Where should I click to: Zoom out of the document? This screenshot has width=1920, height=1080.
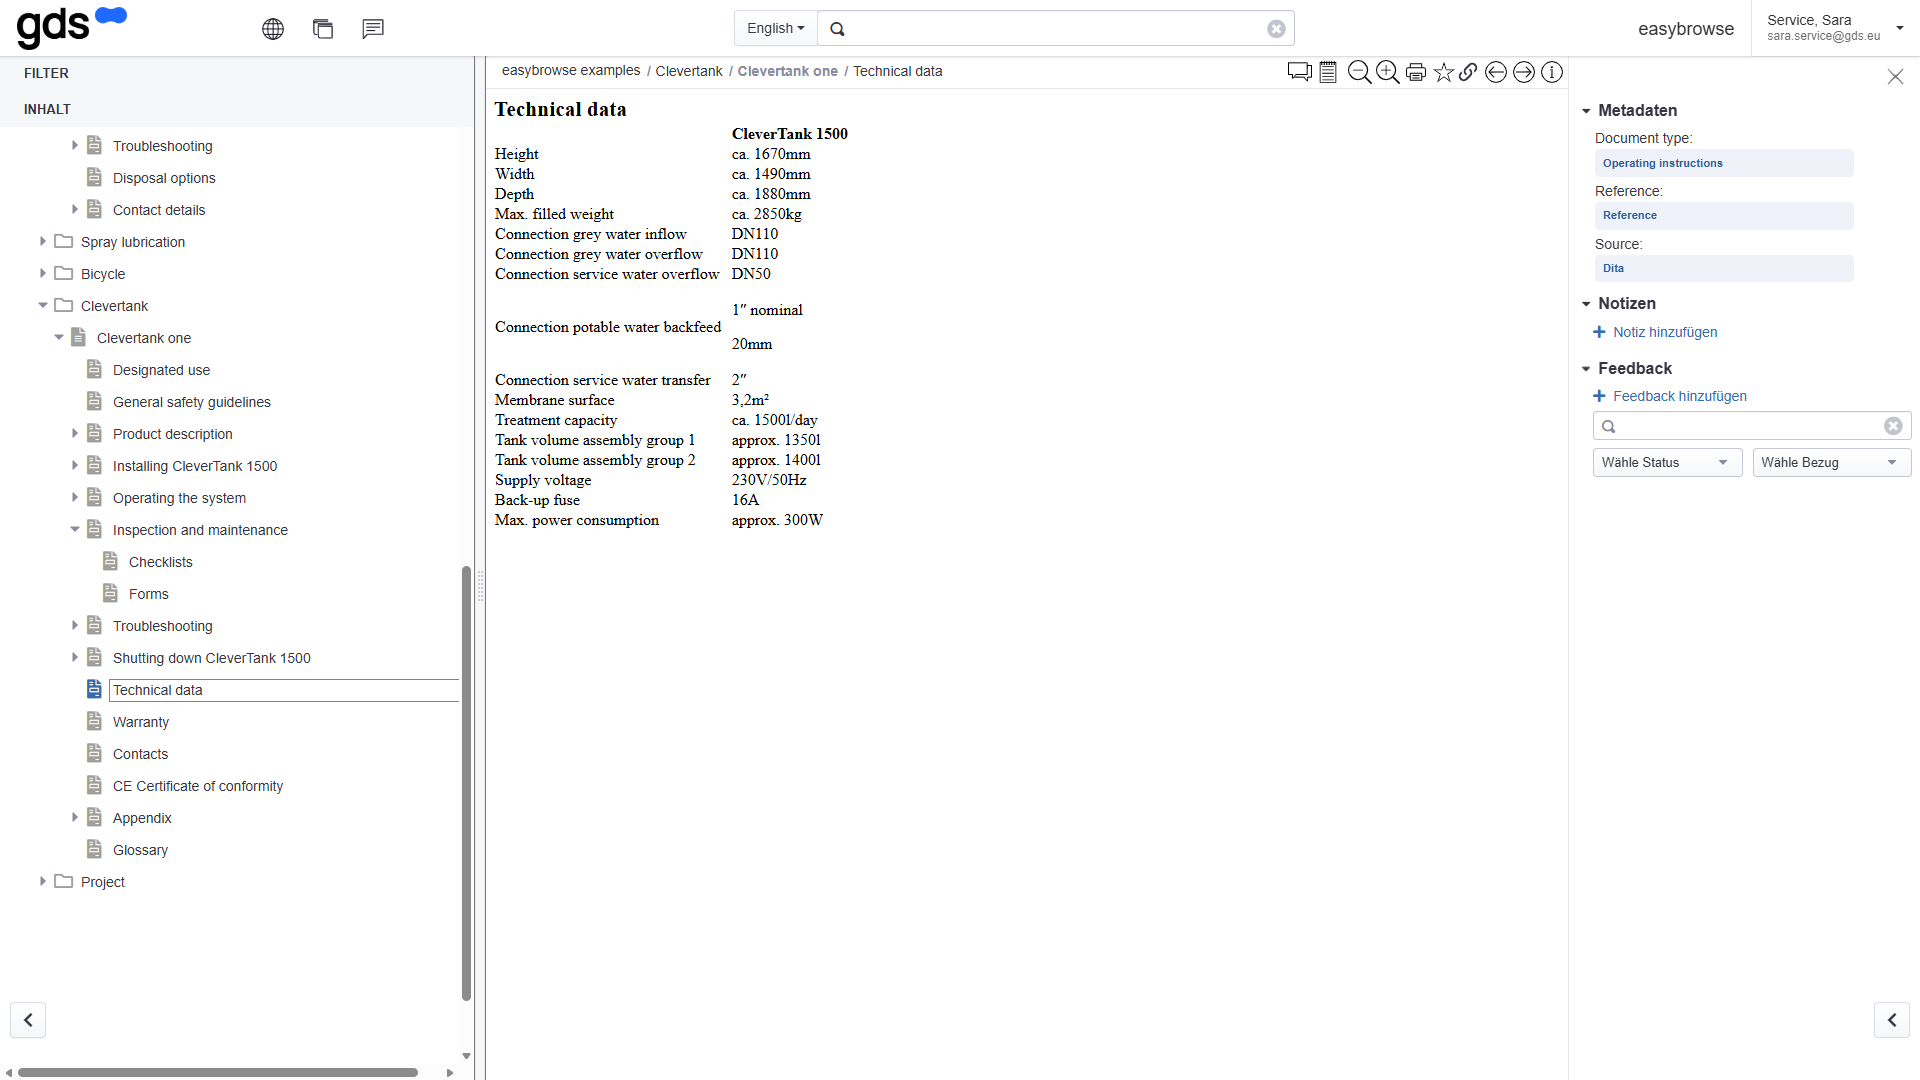(x=1359, y=72)
